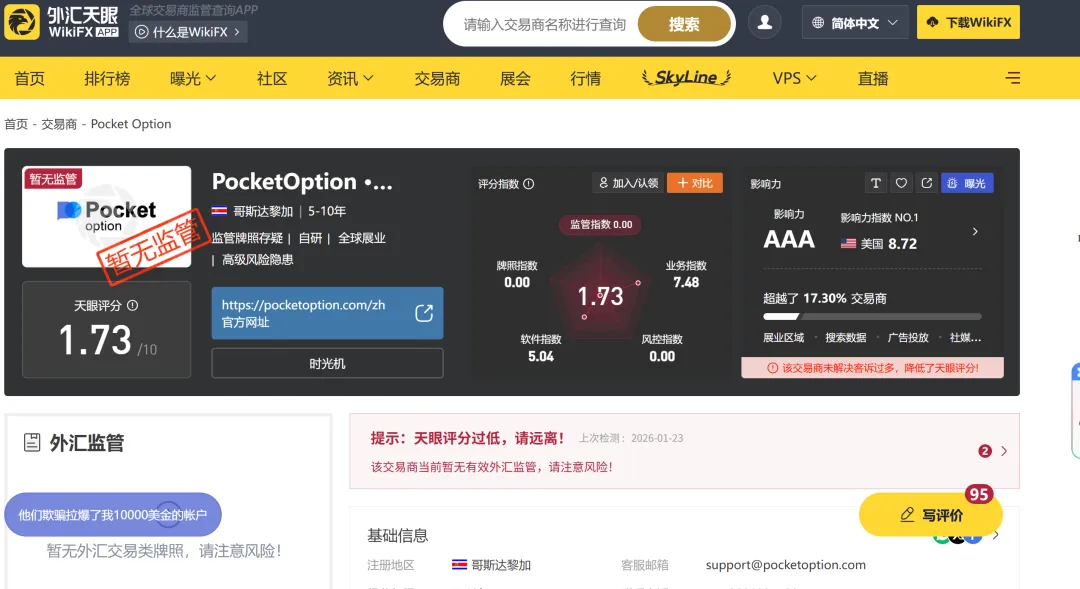1080x589 pixels.
Task: Click 首页 in the breadcrumb
Action: [16, 124]
